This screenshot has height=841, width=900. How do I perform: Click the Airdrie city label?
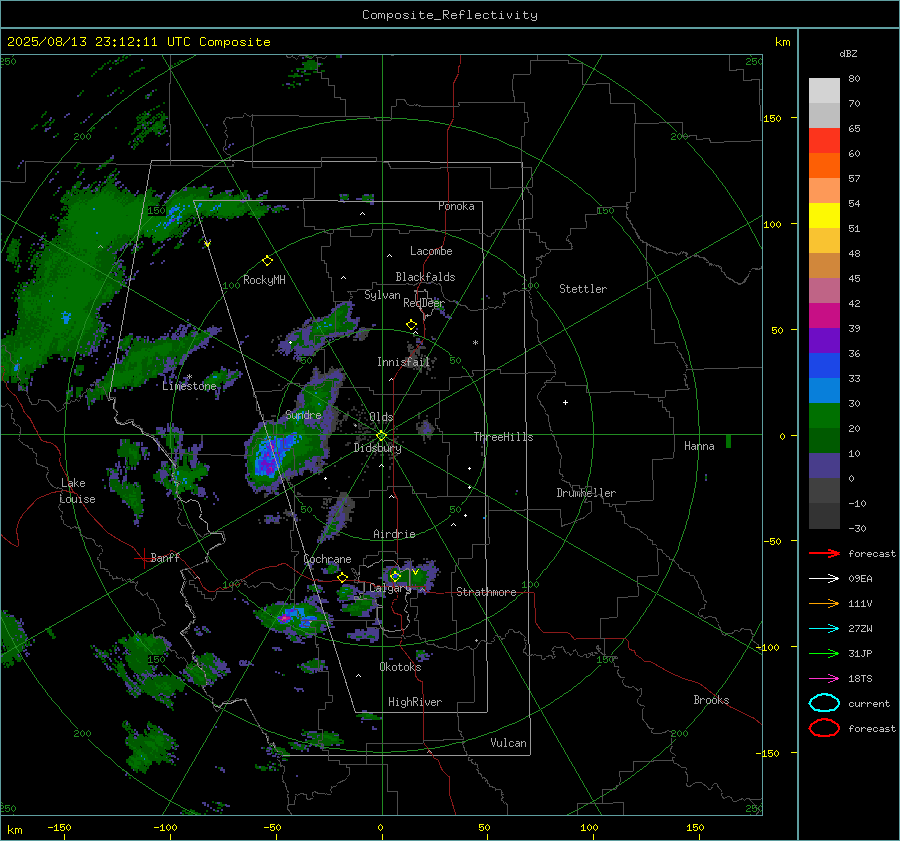click(x=394, y=534)
